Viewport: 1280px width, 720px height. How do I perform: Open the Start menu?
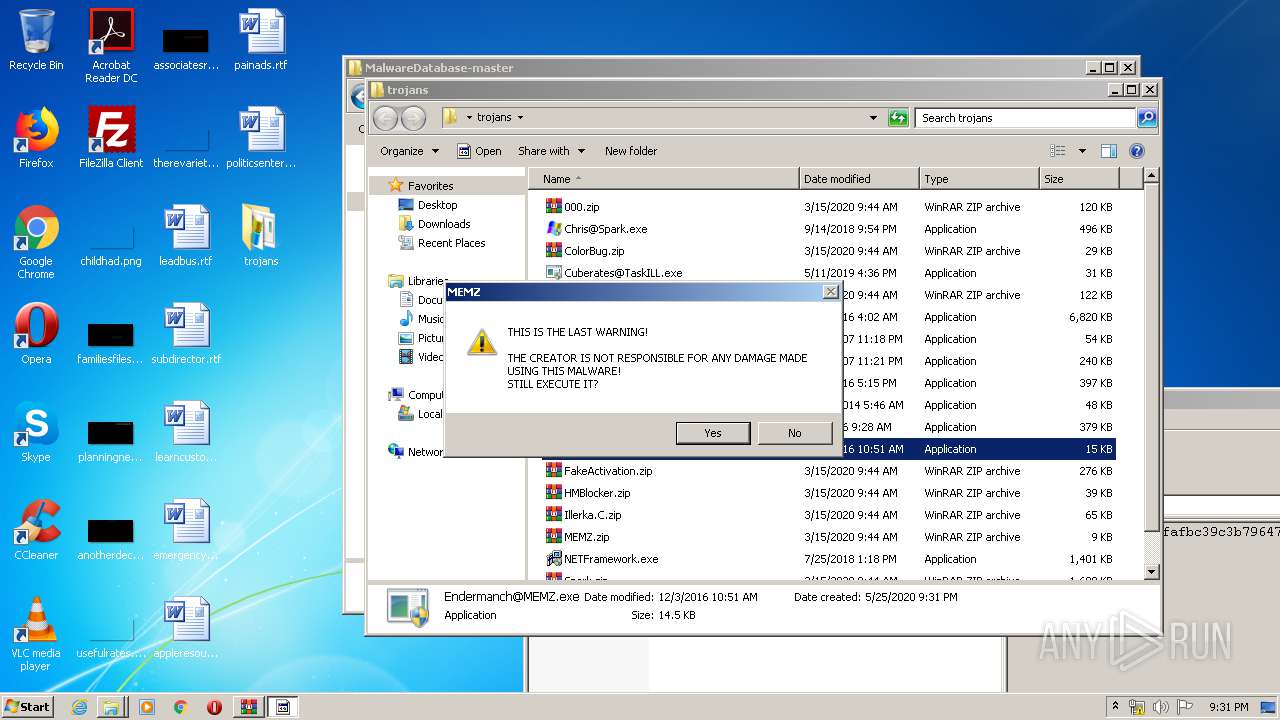pos(28,706)
